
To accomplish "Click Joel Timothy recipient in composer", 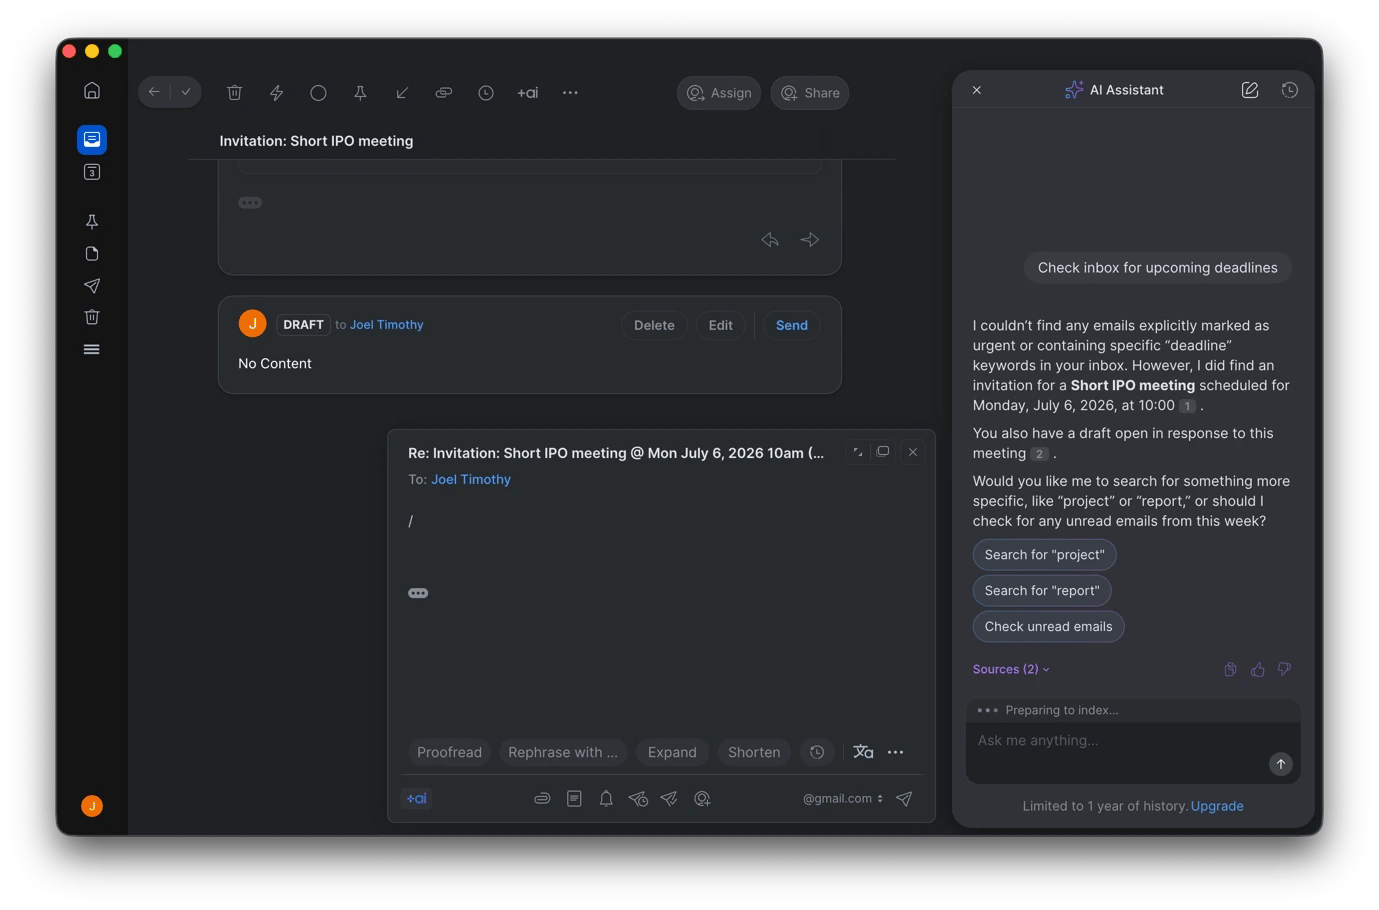I will [471, 480].
